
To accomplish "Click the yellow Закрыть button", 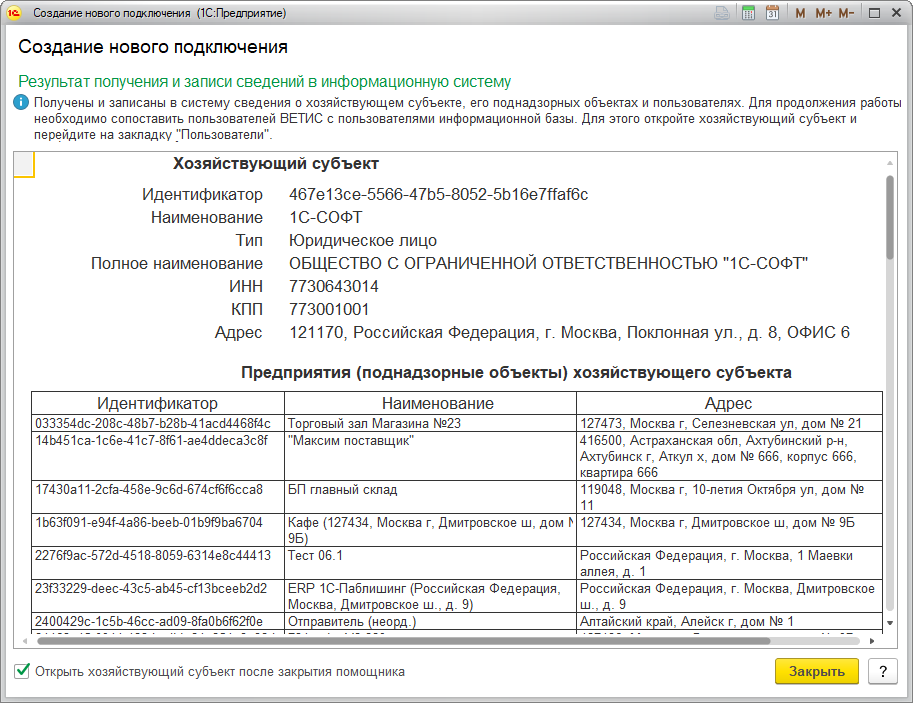I will [817, 672].
